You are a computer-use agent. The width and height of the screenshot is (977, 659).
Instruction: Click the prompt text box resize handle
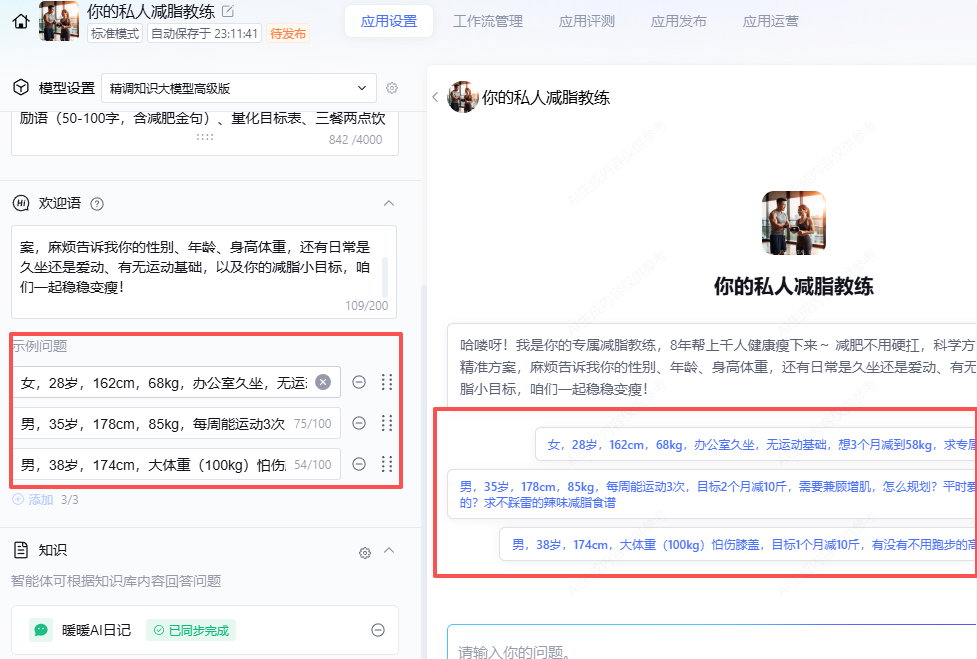[x=204, y=137]
